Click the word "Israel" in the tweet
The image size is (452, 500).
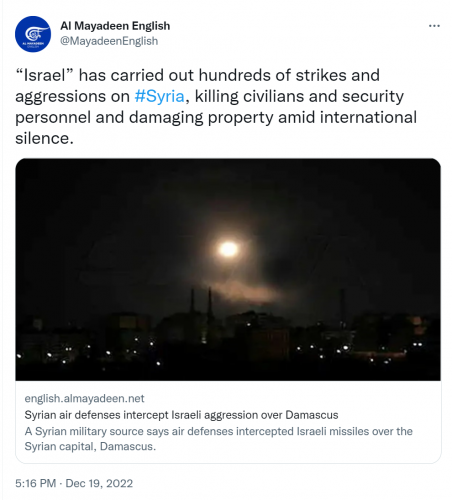[45, 75]
